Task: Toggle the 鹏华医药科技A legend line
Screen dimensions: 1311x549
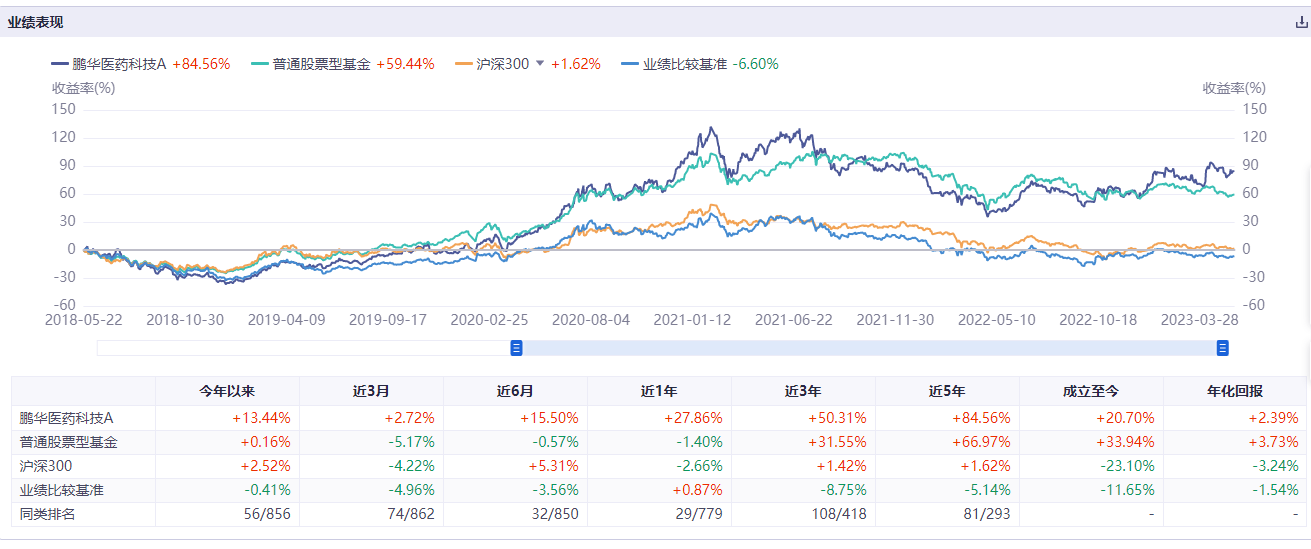Action: click(108, 64)
